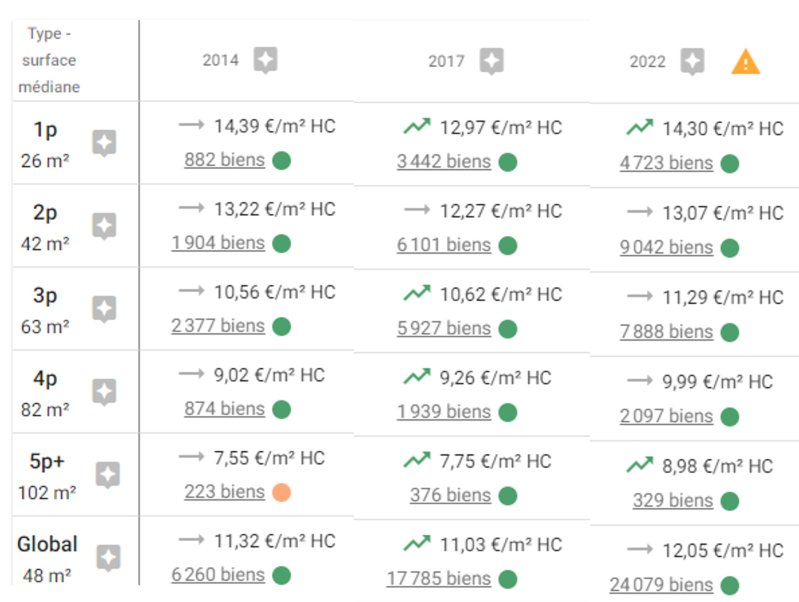Open the 9 042 biens link
Viewport: 799px width, 602px height.
[666, 247]
